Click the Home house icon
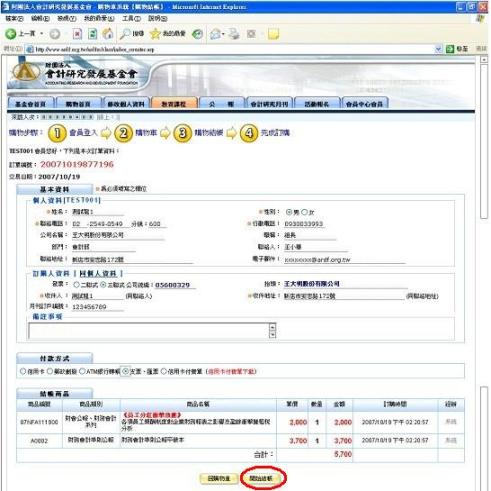 108,34
